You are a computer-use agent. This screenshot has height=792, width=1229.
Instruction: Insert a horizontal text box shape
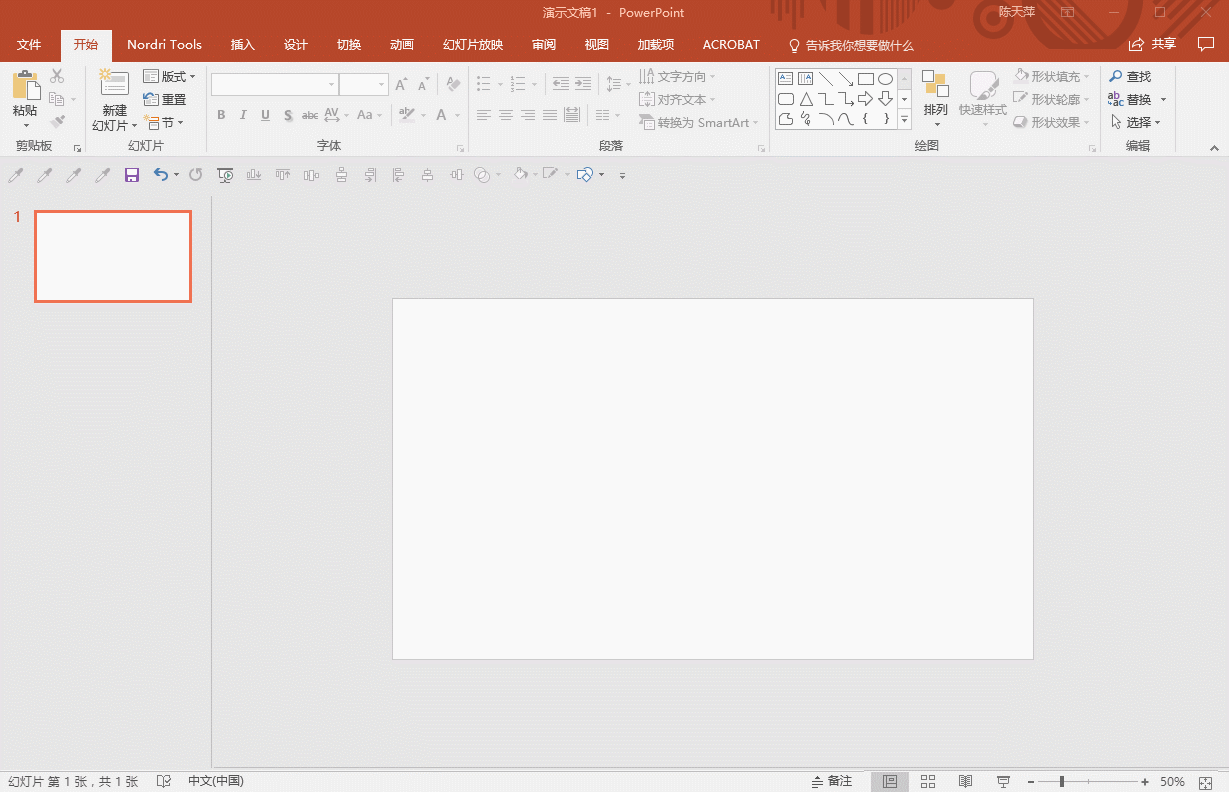(x=786, y=79)
